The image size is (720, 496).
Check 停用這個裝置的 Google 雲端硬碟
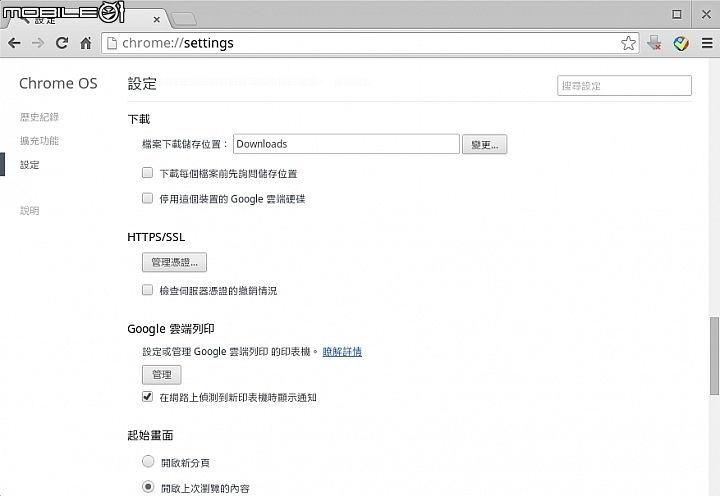point(147,198)
